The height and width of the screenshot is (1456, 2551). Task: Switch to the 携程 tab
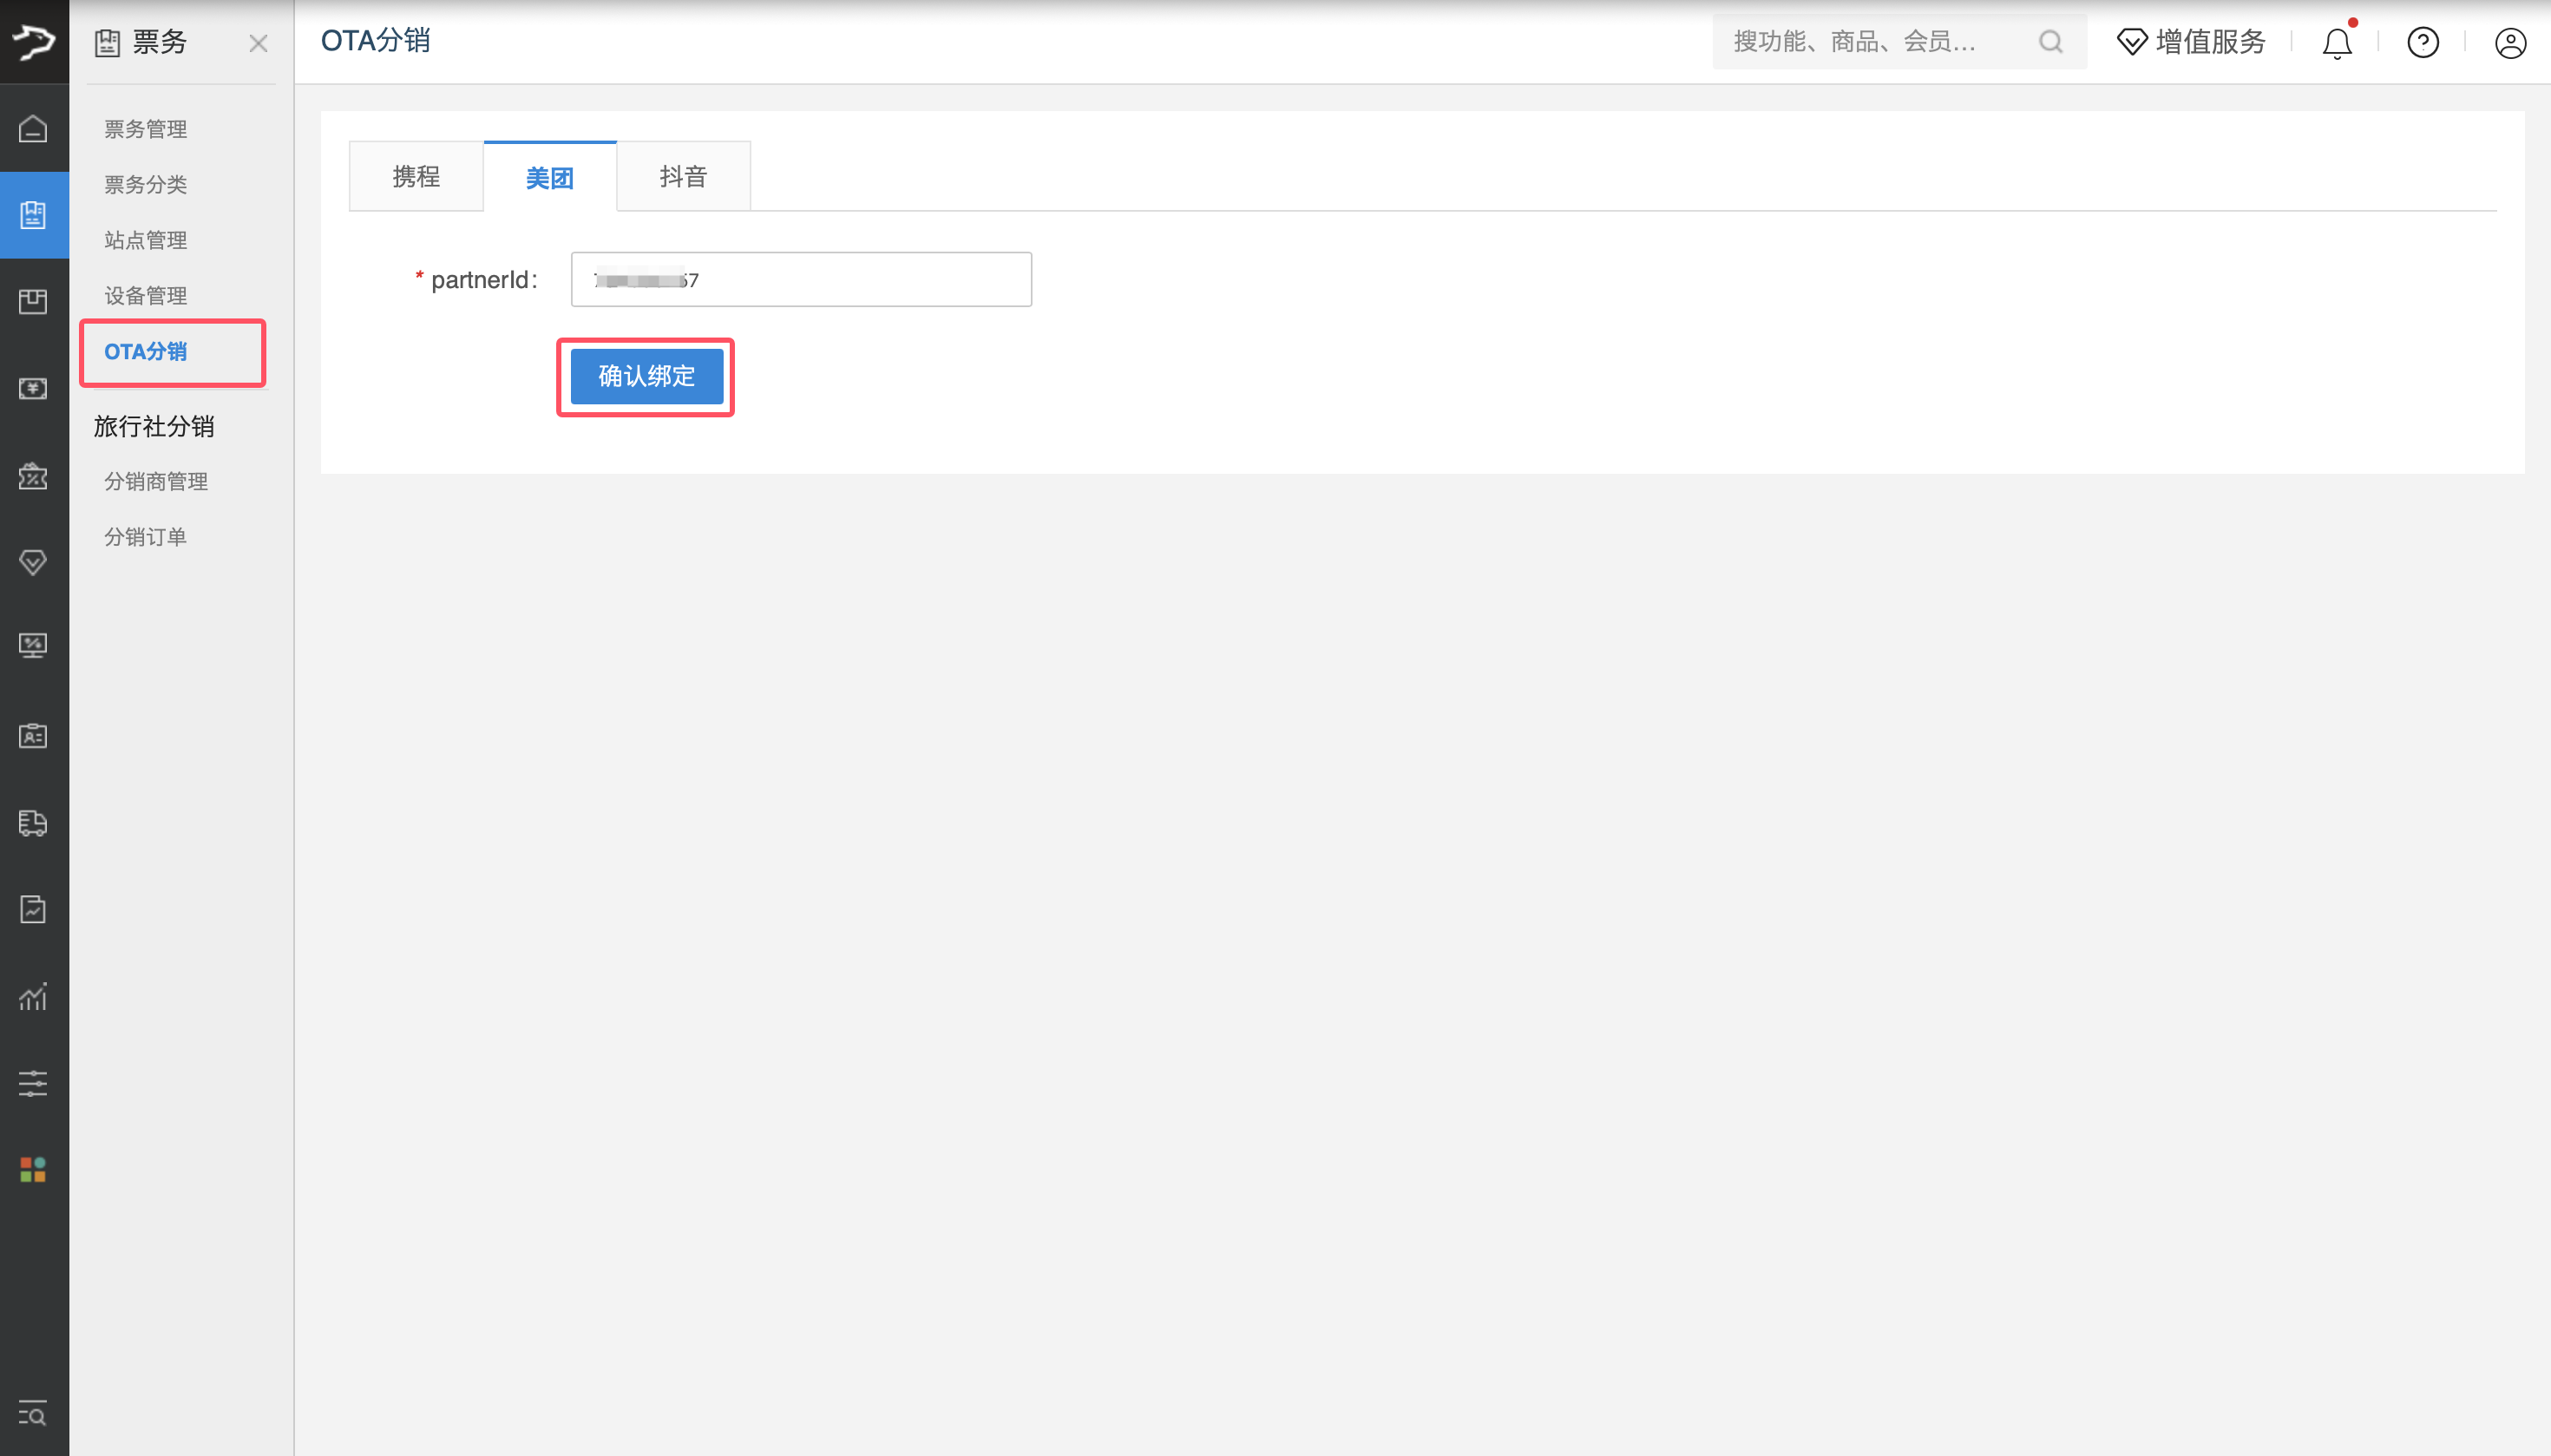tap(416, 177)
